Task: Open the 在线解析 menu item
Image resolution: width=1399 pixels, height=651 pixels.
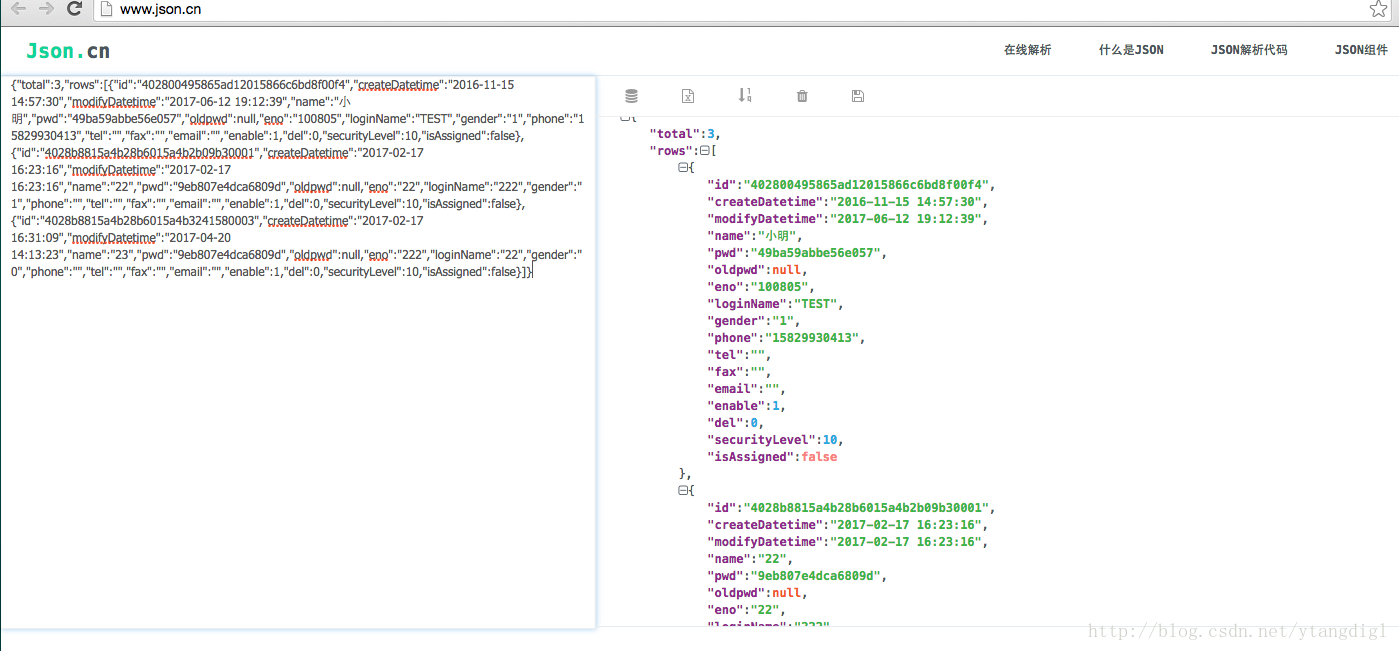Action: 1027,50
